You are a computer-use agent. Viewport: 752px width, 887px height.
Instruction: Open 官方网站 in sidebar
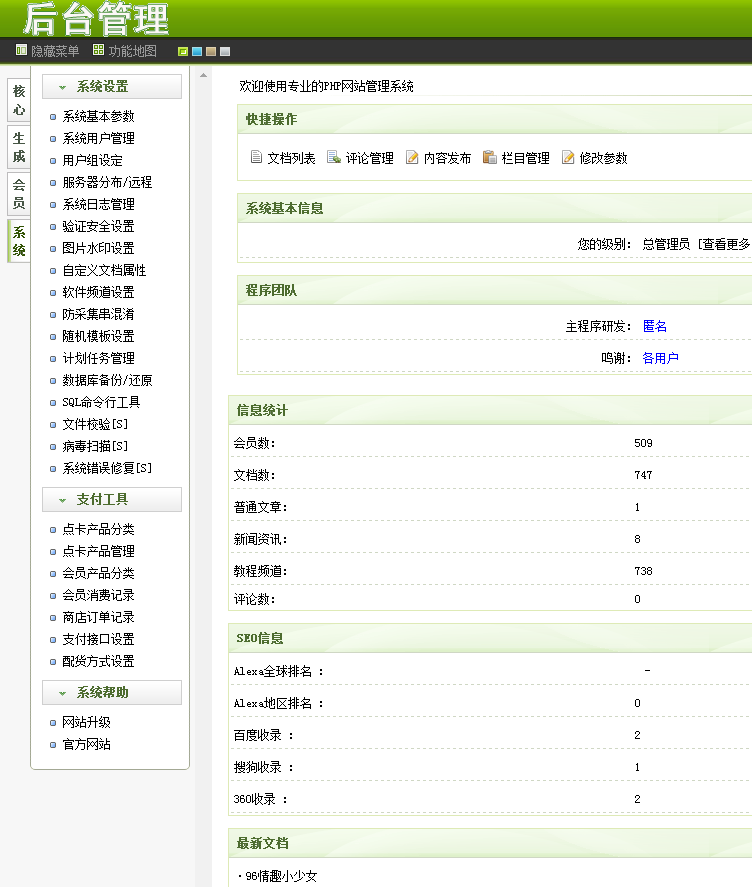point(87,744)
